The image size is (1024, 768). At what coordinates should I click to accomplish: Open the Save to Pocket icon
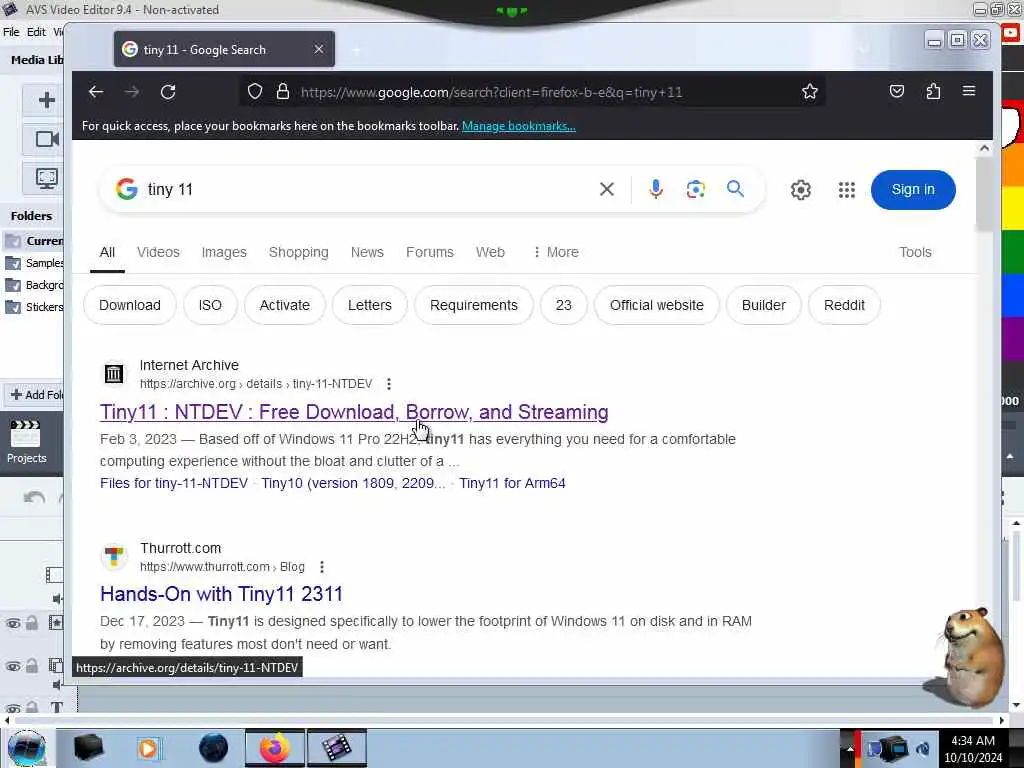coord(897,91)
